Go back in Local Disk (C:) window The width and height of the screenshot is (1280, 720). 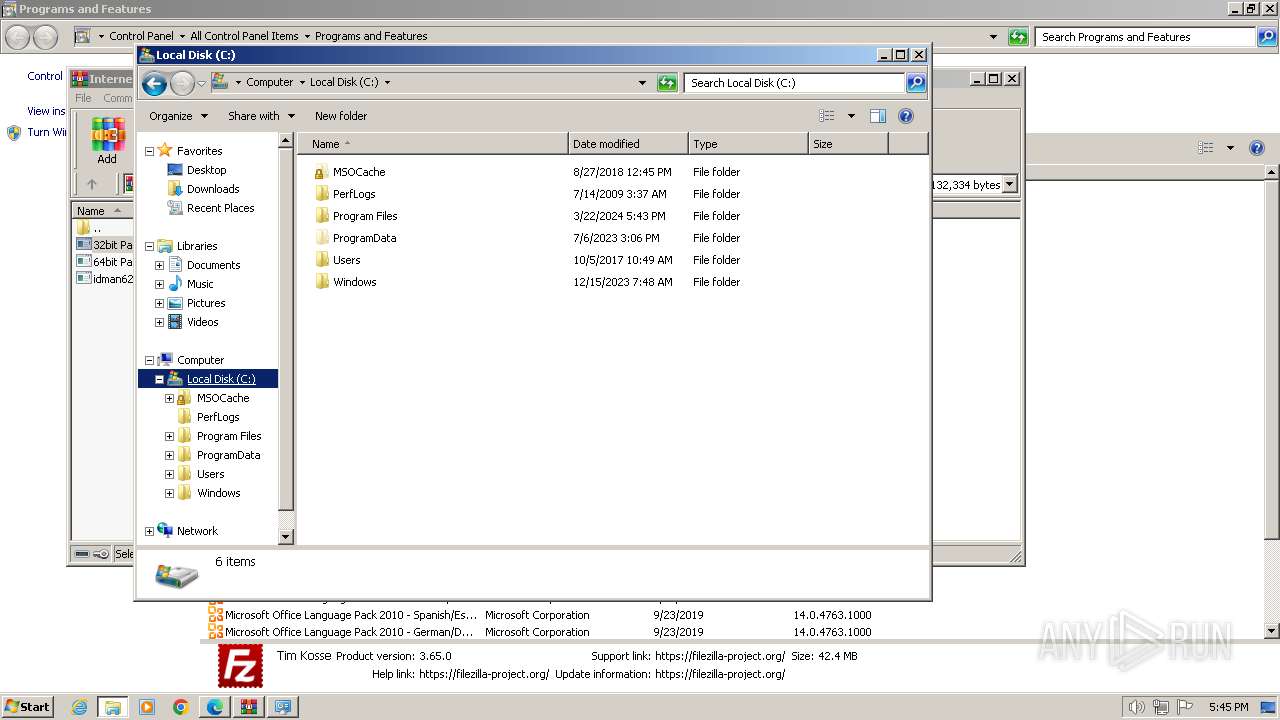point(154,83)
